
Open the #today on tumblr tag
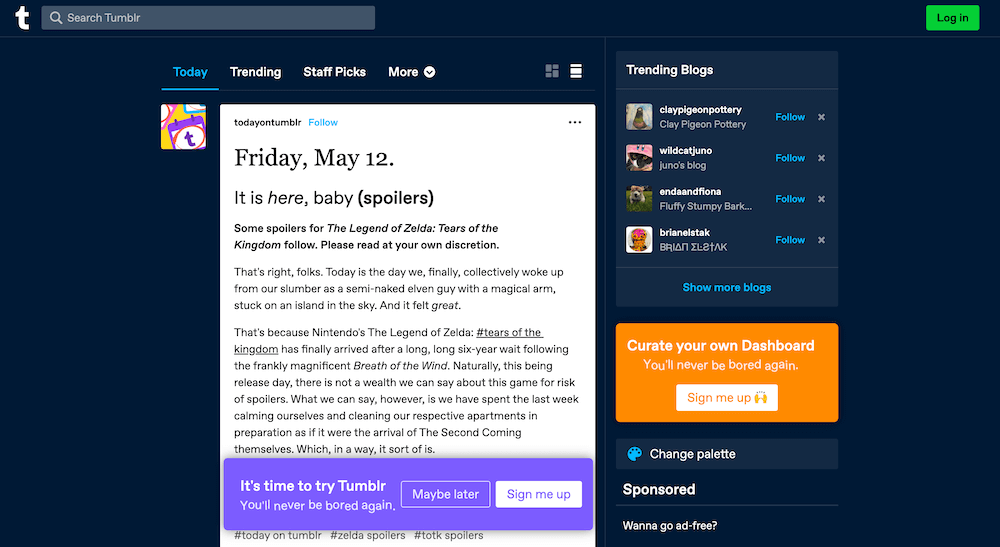(x=277, y=535)
